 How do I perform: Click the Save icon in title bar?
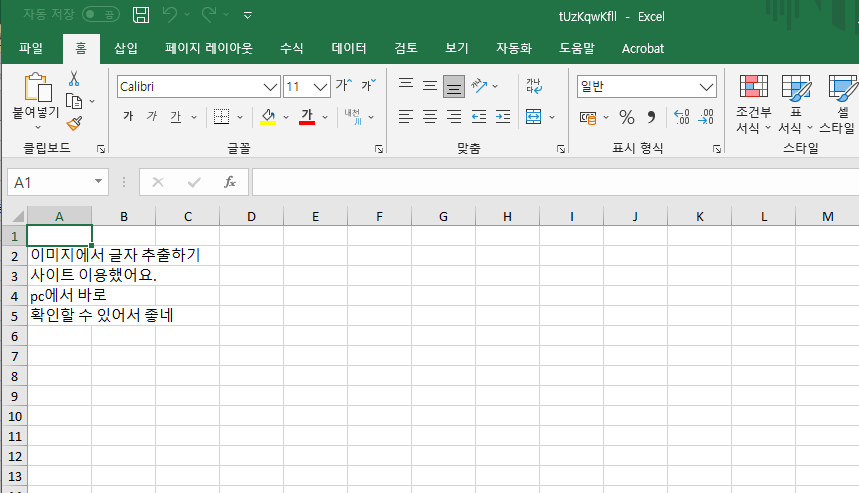(x=141, y=15)
